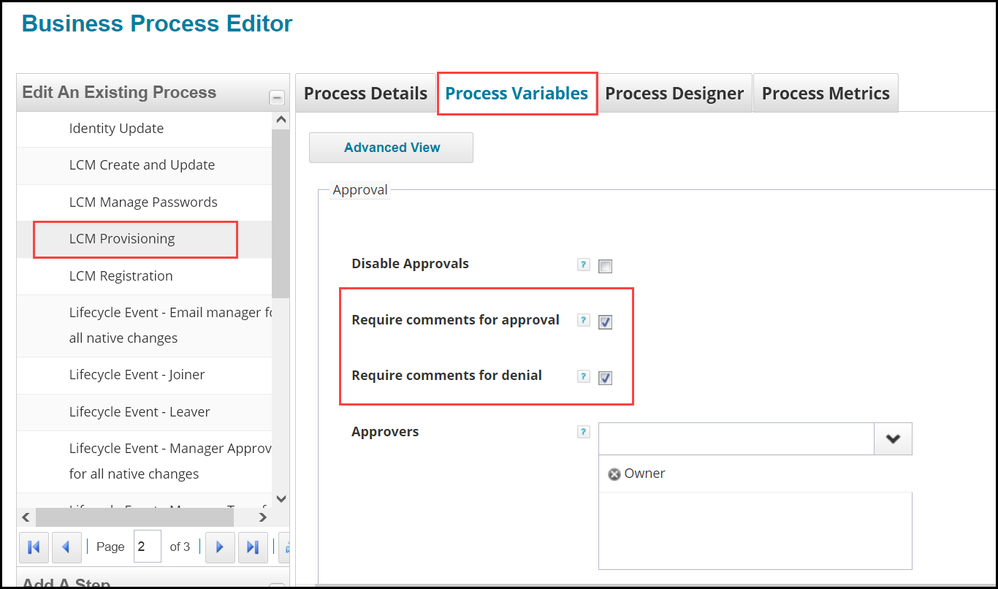Switch to the Process Designer tab
Image resolution: width=998 pixels, height=589 pixels.
[x=674, y=93]
